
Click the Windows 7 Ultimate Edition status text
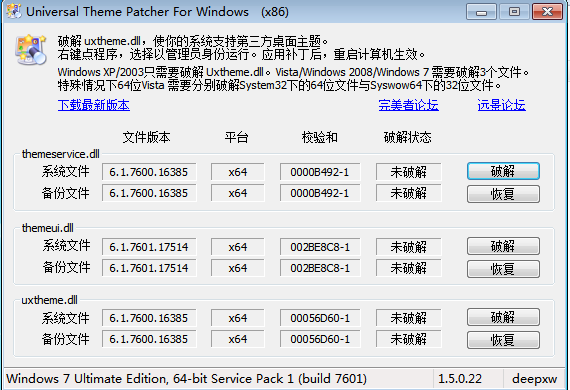[x=186, y=379]
